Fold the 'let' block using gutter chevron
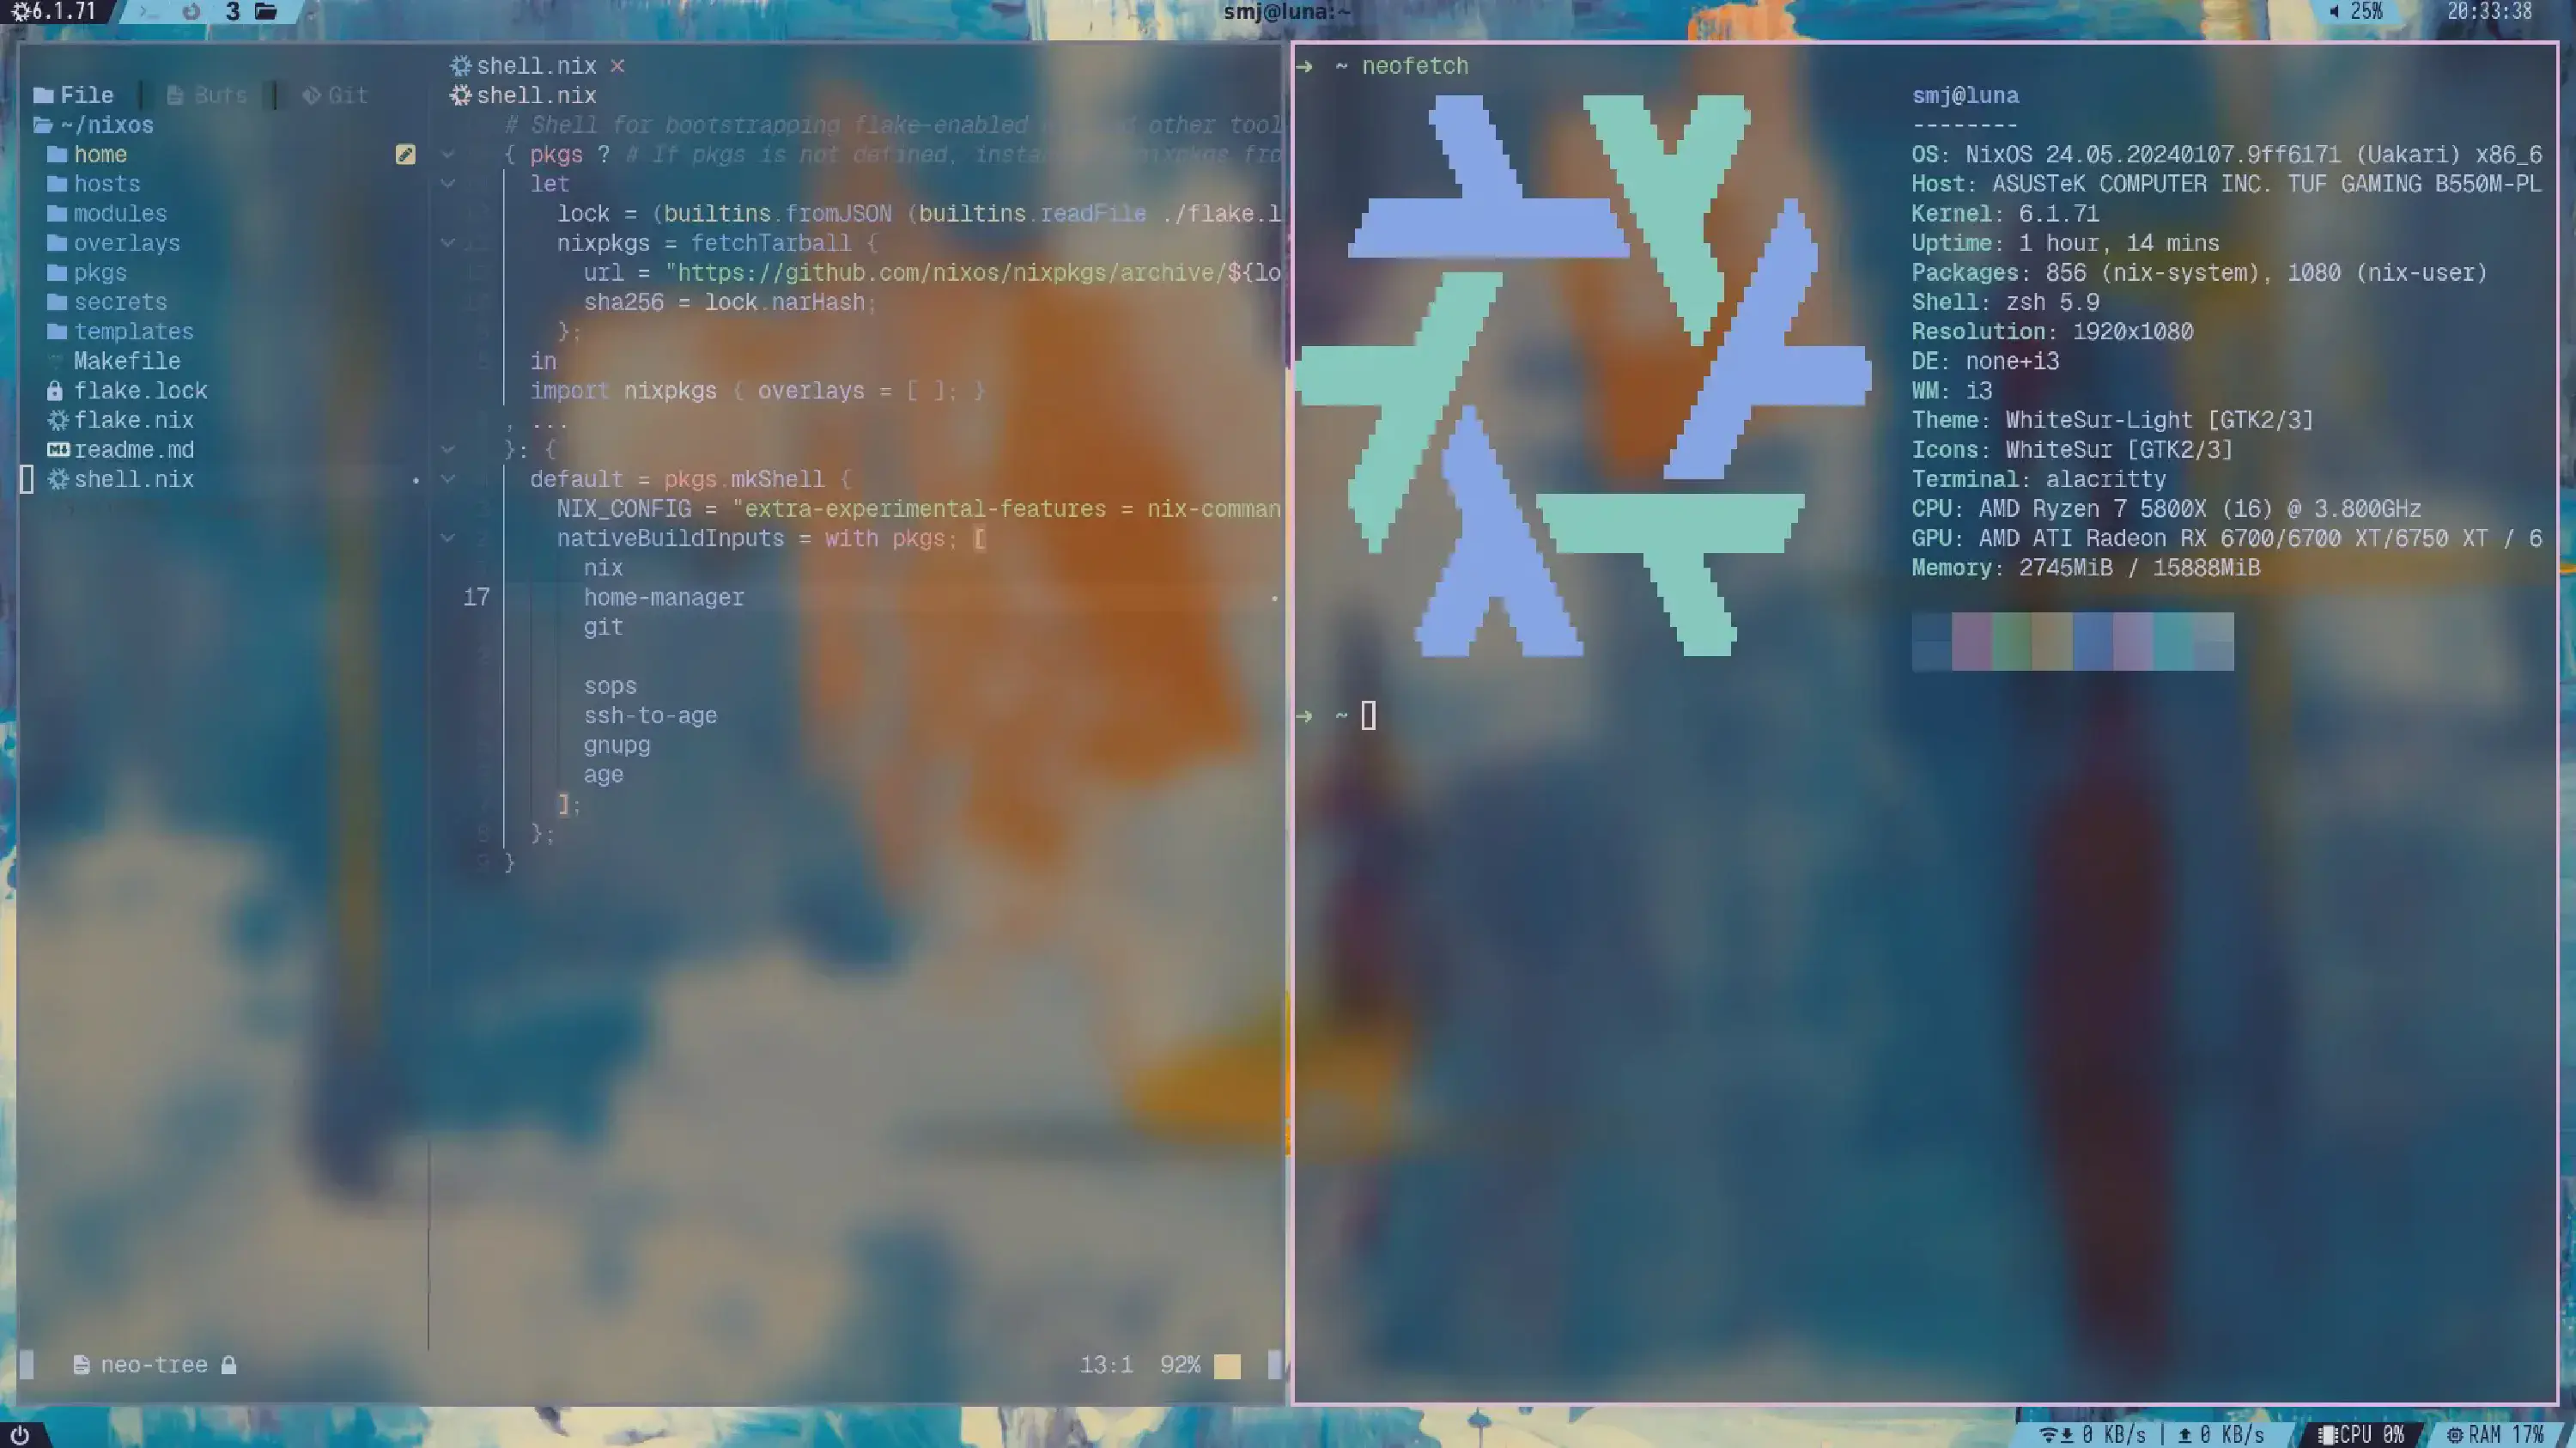This screenshot has height=1448, width=2576. pos(448,184)
